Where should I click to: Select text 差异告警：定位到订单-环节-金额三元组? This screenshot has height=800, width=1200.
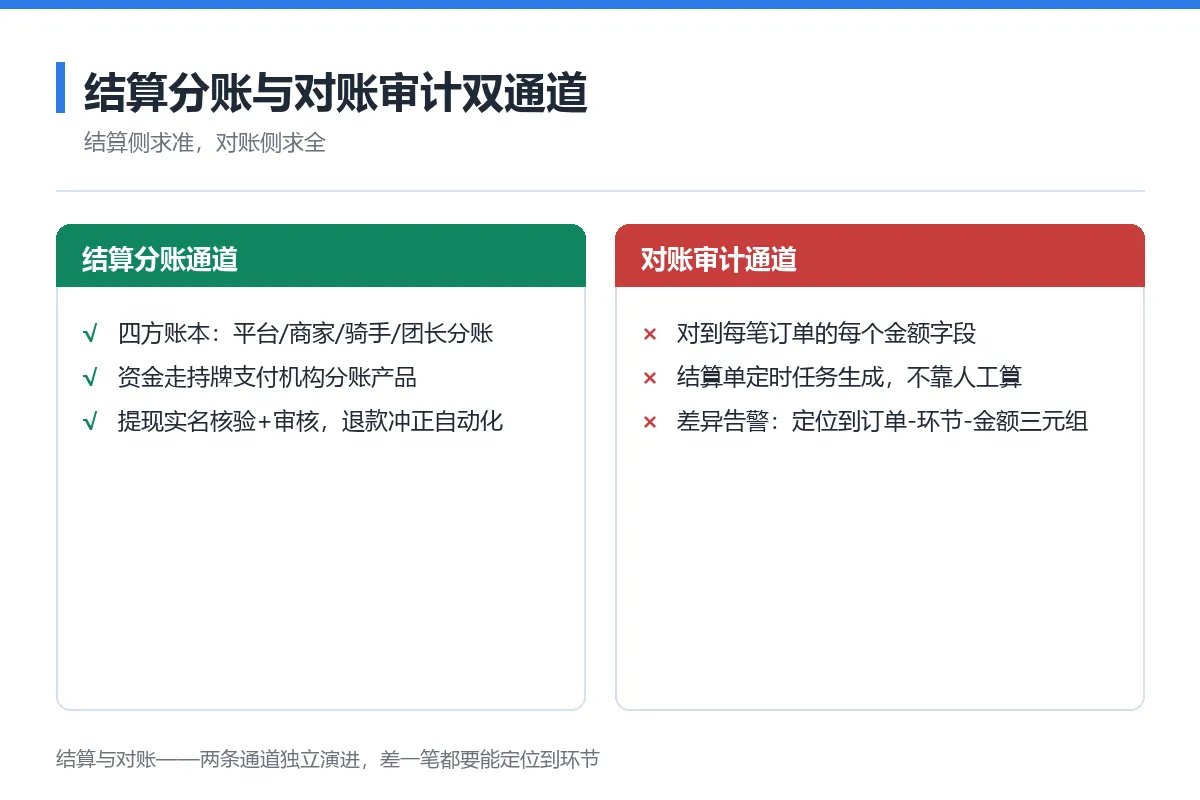click(x=882, y=422)
